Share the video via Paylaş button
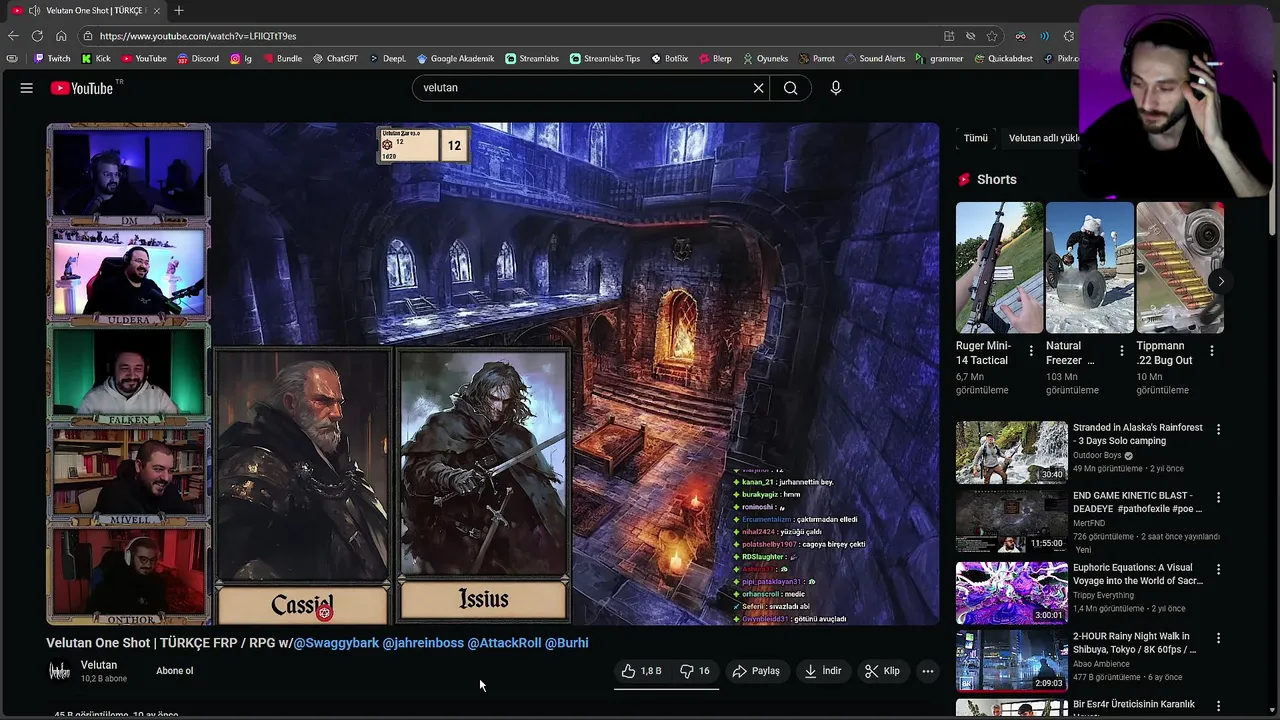Screen dimensions: 1280x720 (x=756, y=671)
